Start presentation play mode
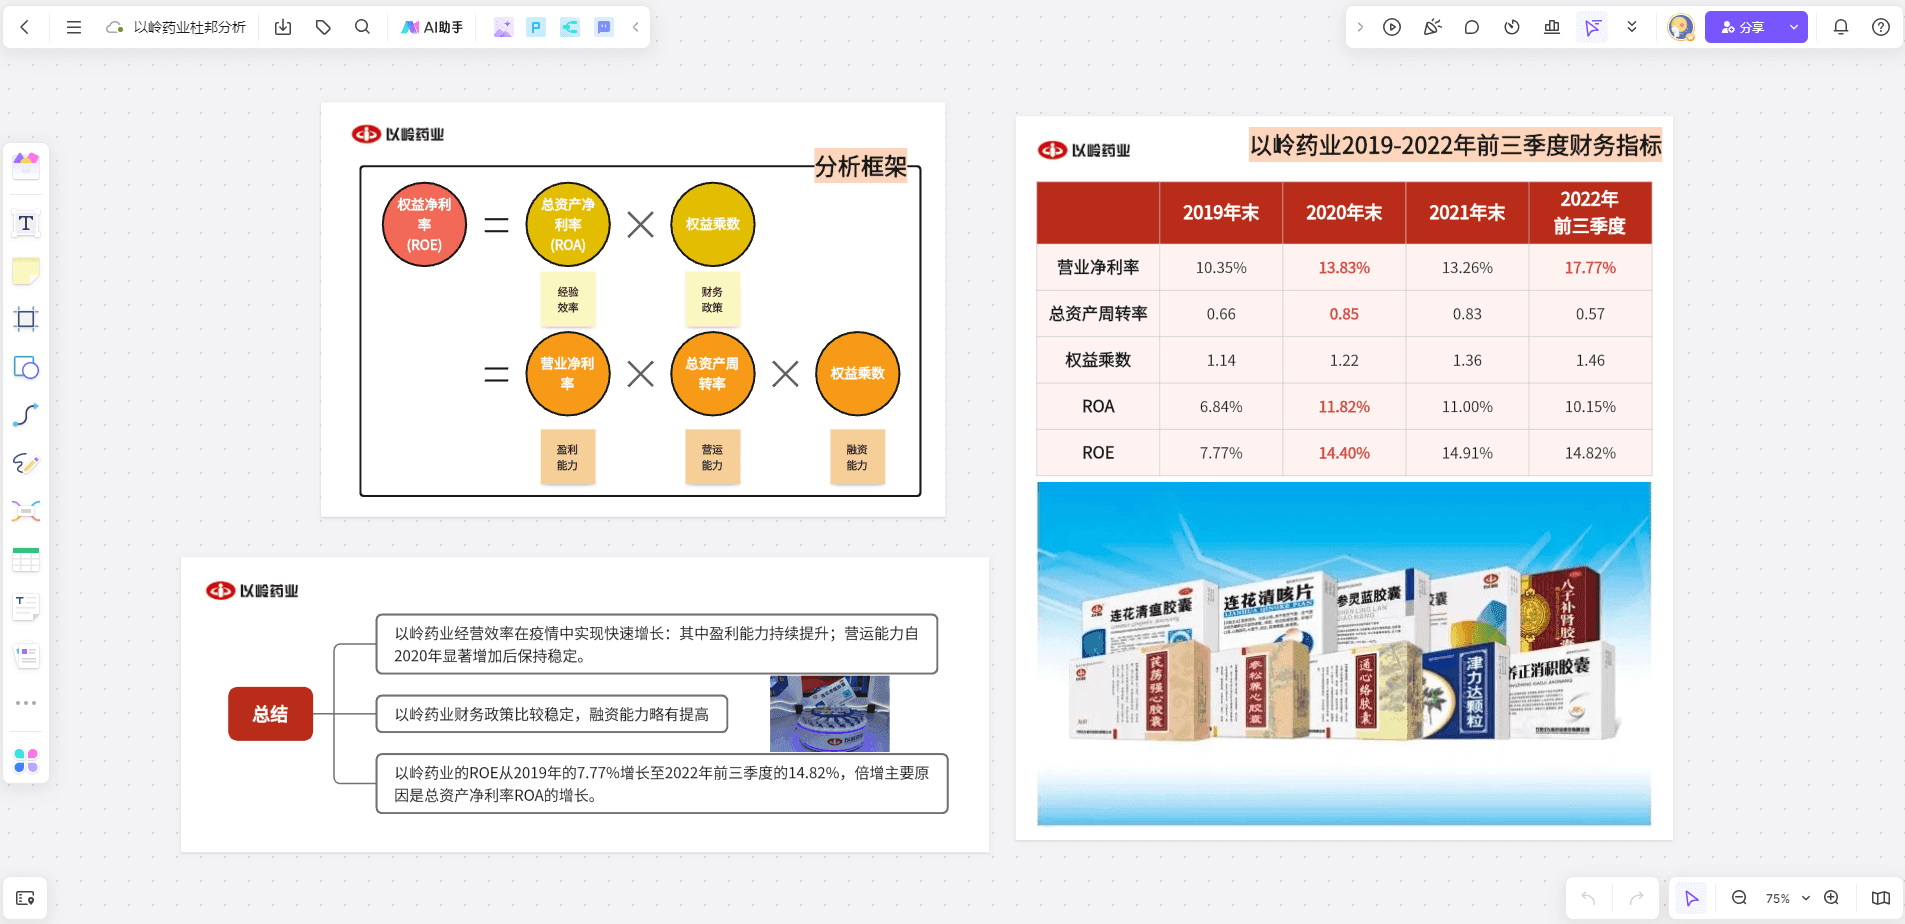Image resolution: width=1905 pixels, height=924 pixels. click(x=1392, y=27)
